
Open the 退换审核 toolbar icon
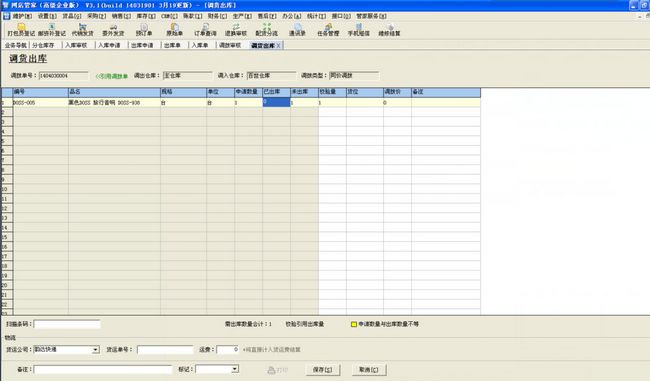point(236,29)
